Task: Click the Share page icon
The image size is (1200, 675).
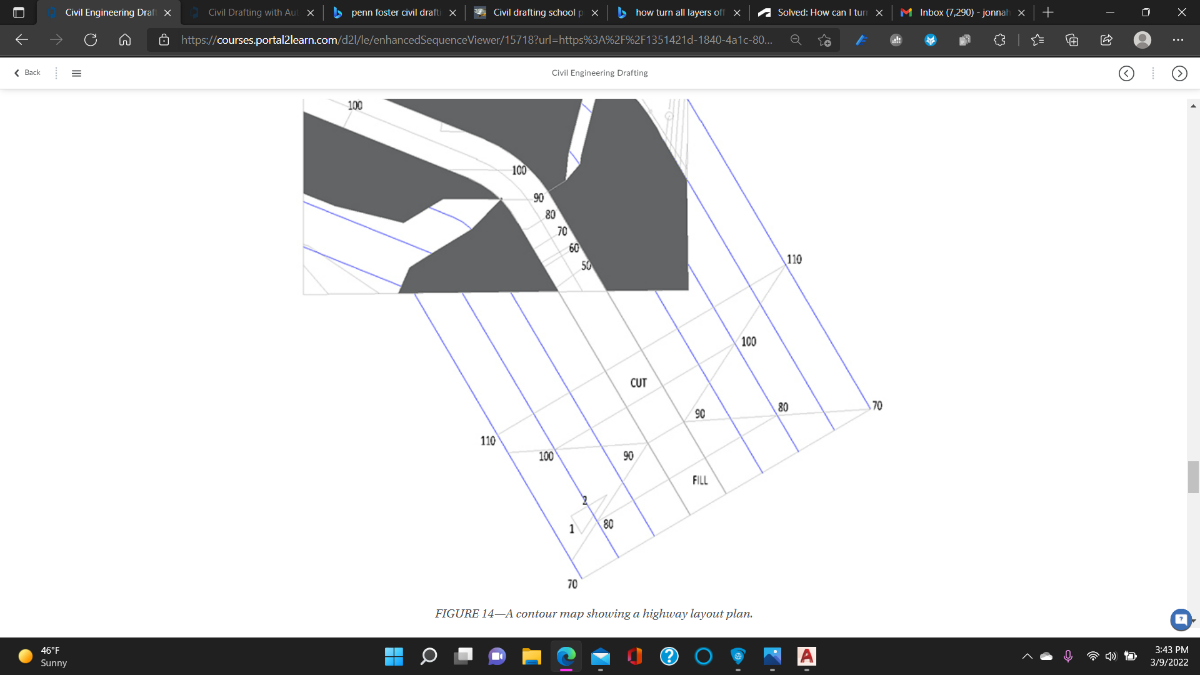Action: coord(1106,41)
